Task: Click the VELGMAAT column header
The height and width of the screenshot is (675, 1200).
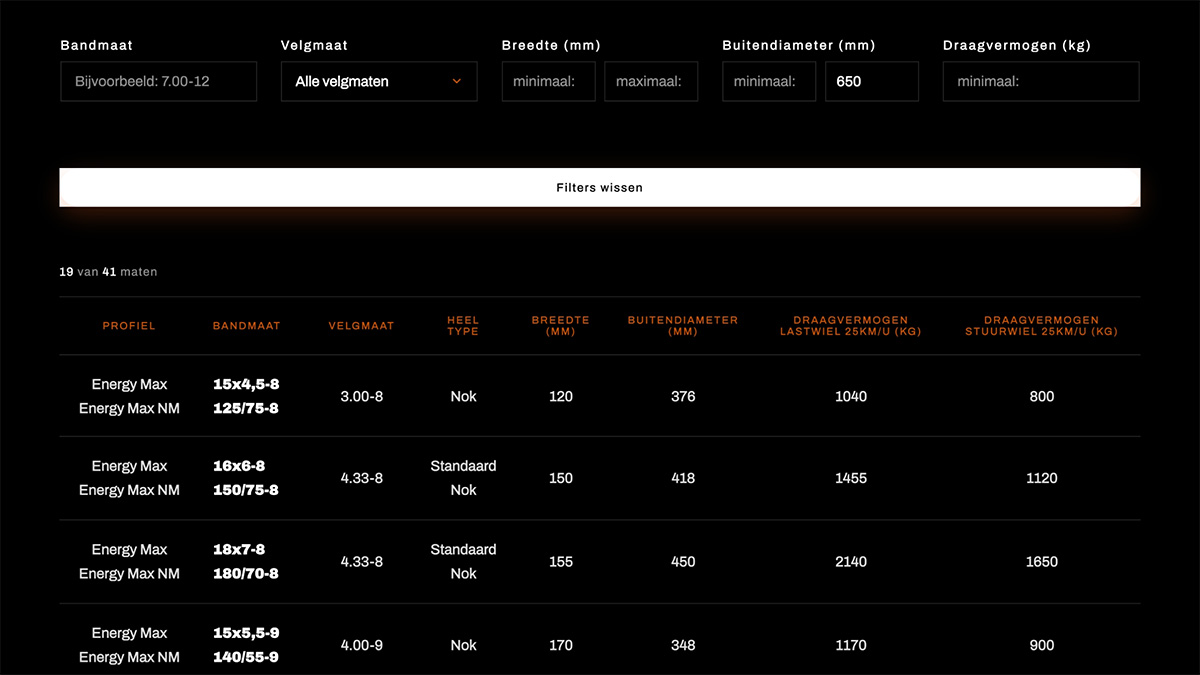Action: pos(361,326)
